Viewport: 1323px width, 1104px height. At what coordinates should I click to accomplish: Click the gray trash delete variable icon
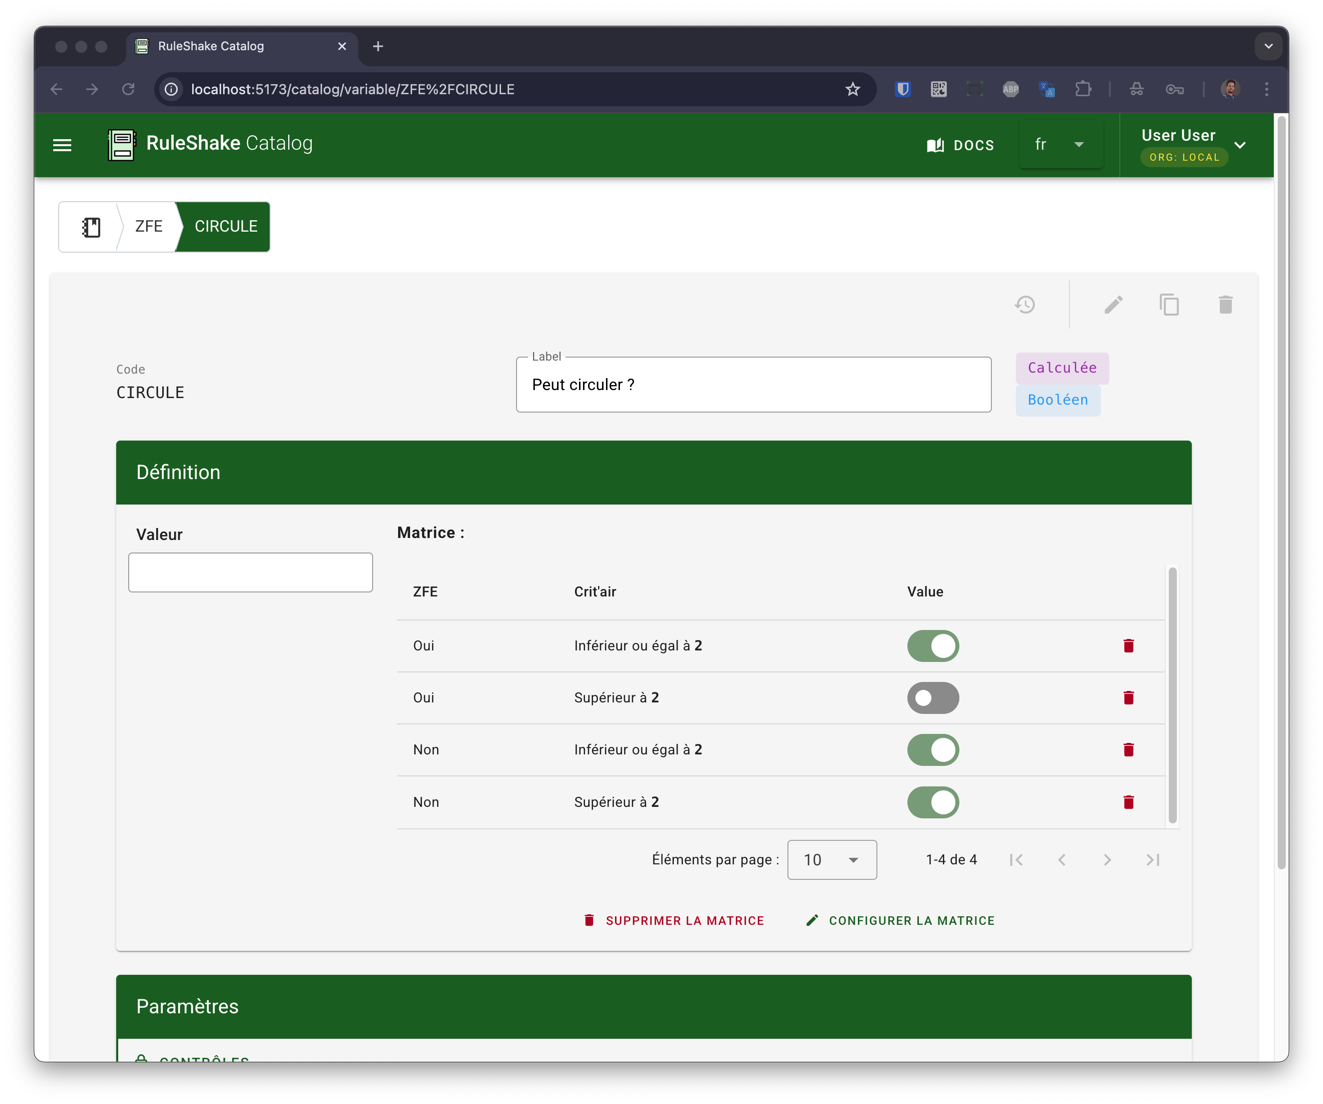[1225, 305]
